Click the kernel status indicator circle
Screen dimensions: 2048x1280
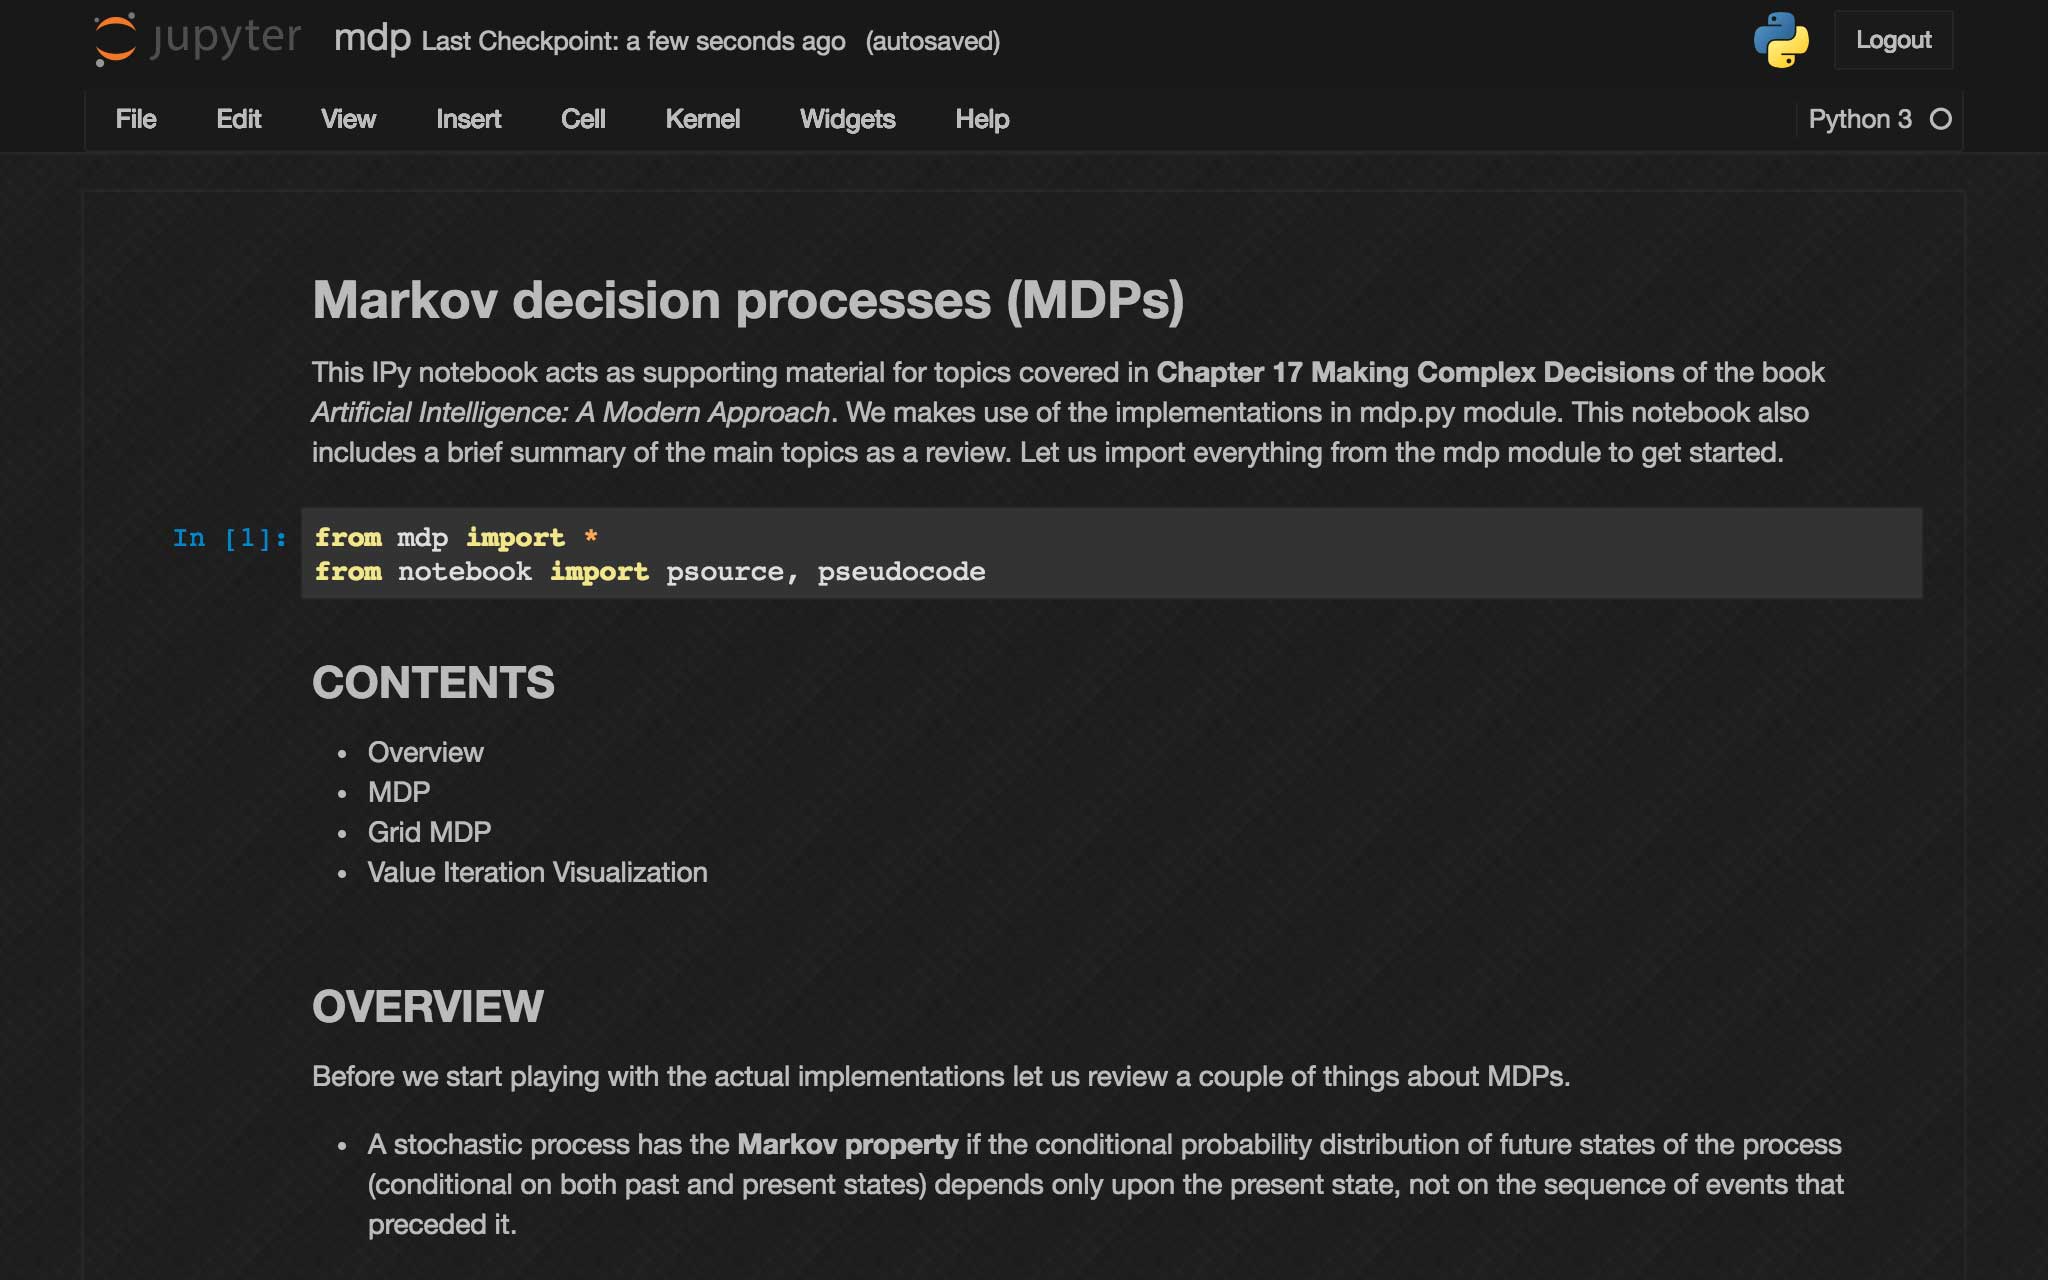click(x=1941, y=119)
